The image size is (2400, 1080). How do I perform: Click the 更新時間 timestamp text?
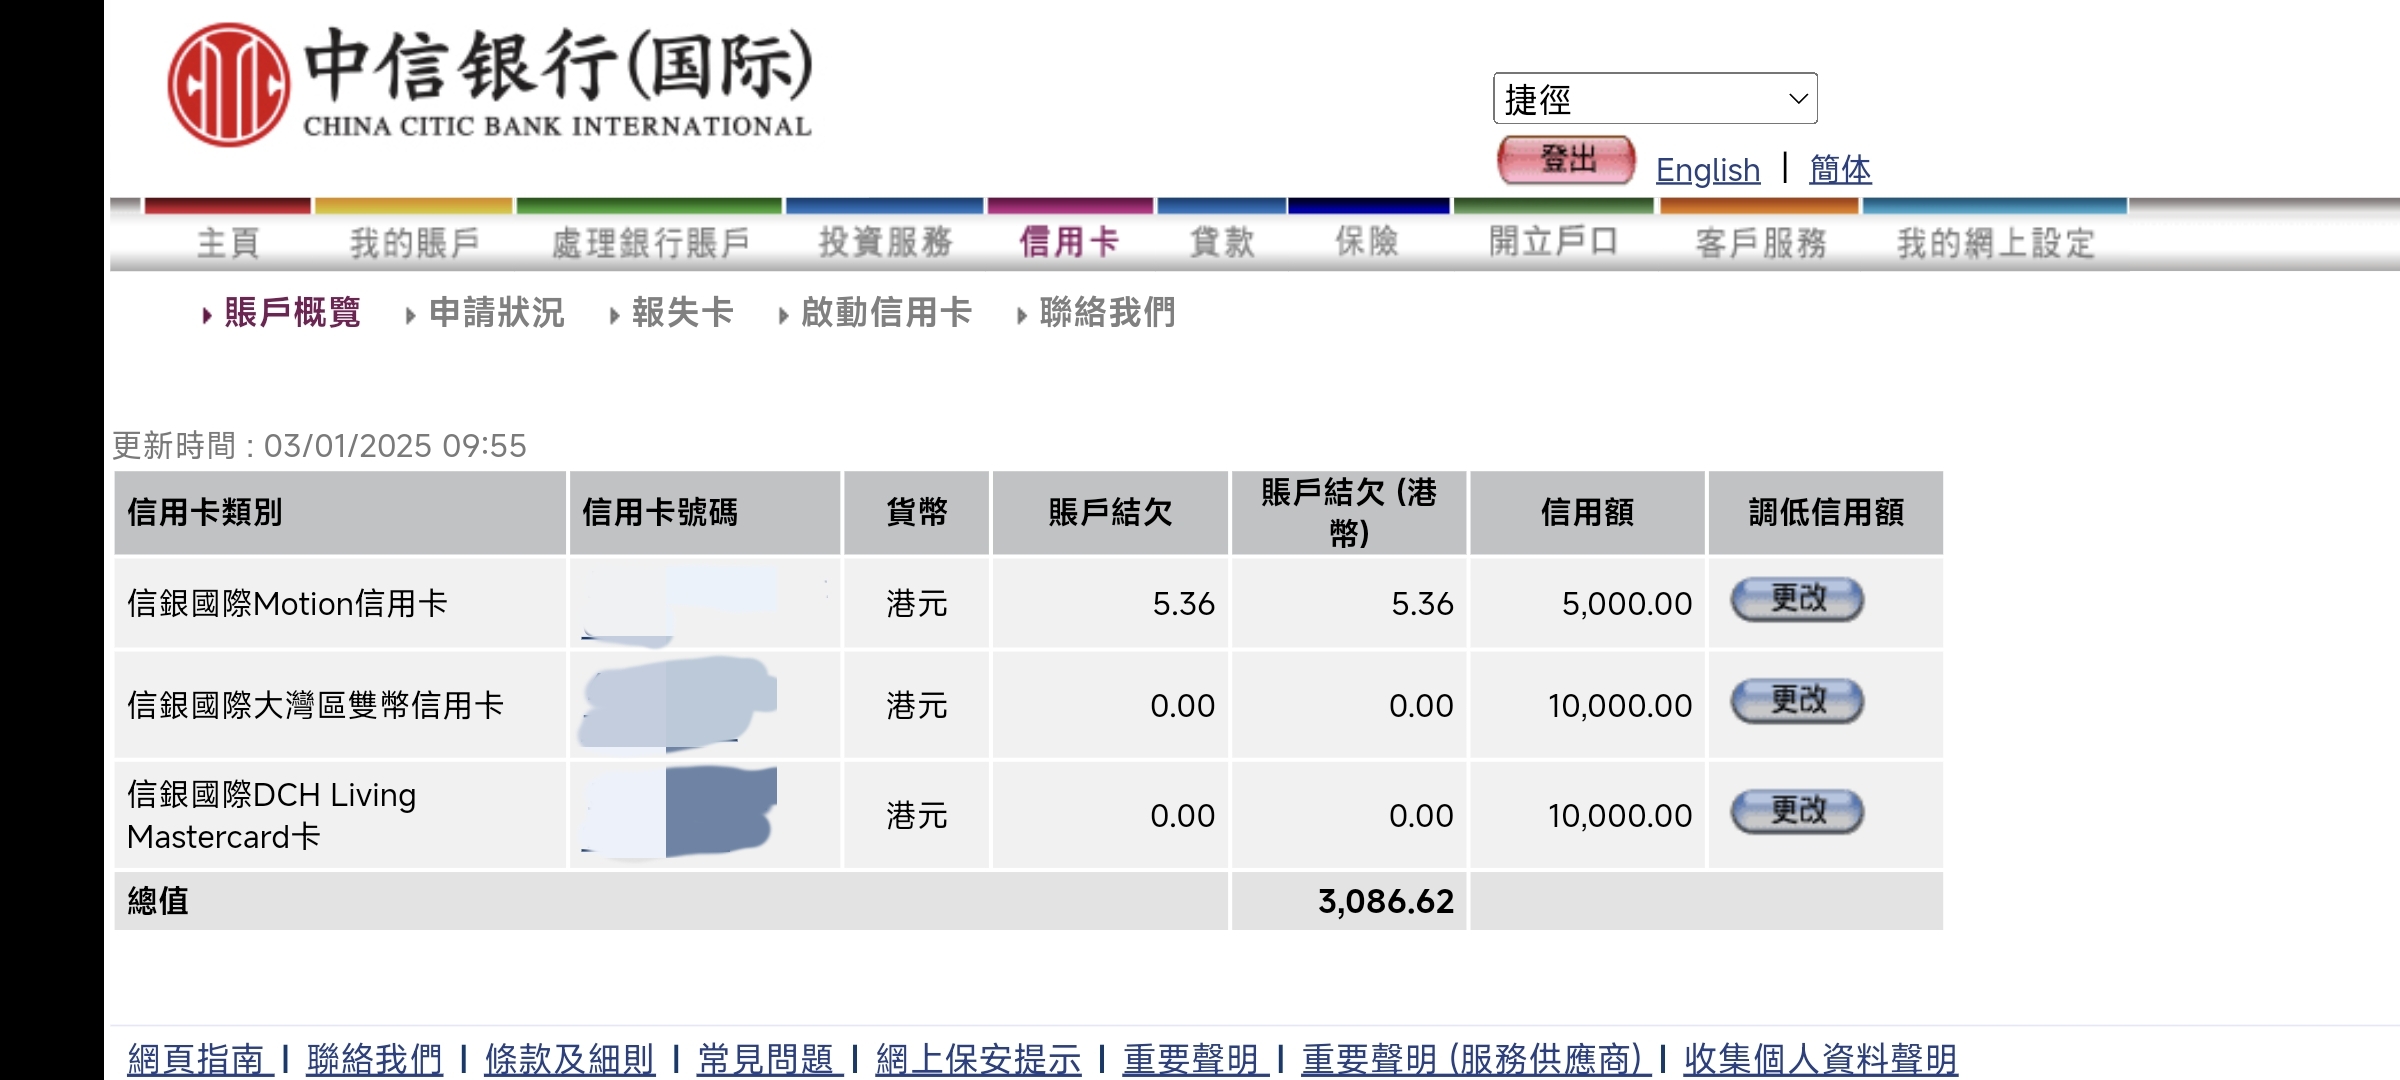(x=319, y=446)
